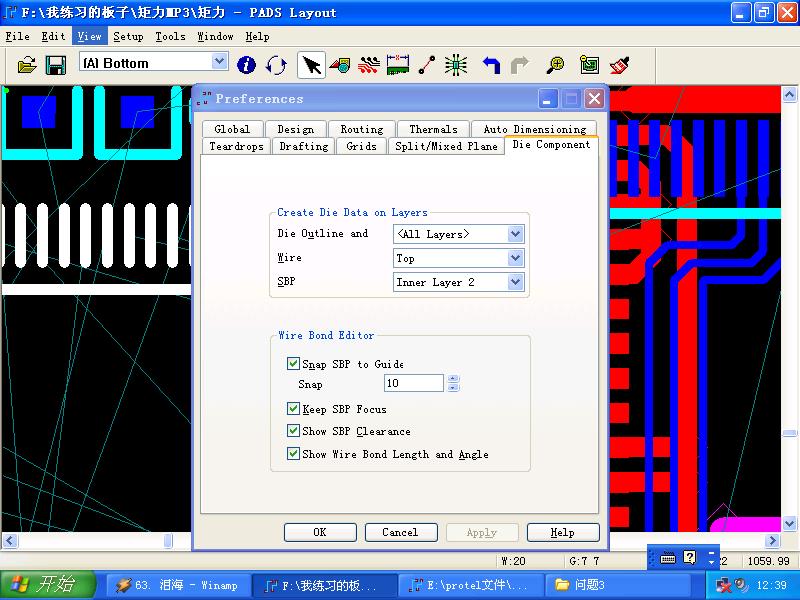Viewport: 800px width, 600px height.
Task: Click the Open file folder icon
Action: [27, 65]
